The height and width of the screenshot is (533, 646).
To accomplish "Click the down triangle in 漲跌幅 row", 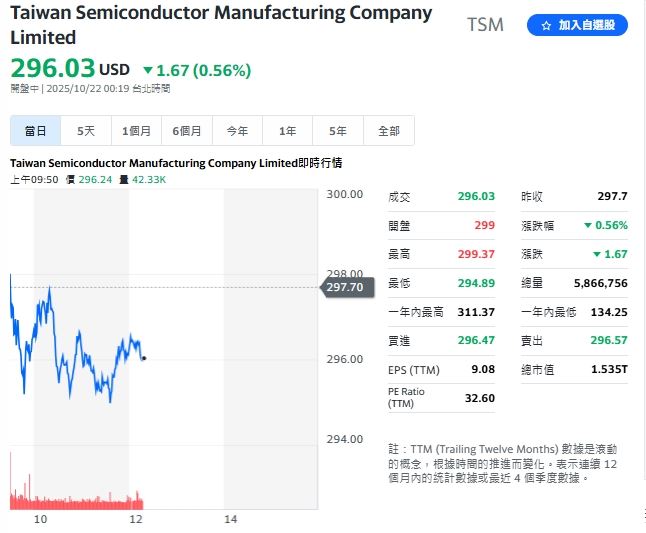I will [588, 225].
